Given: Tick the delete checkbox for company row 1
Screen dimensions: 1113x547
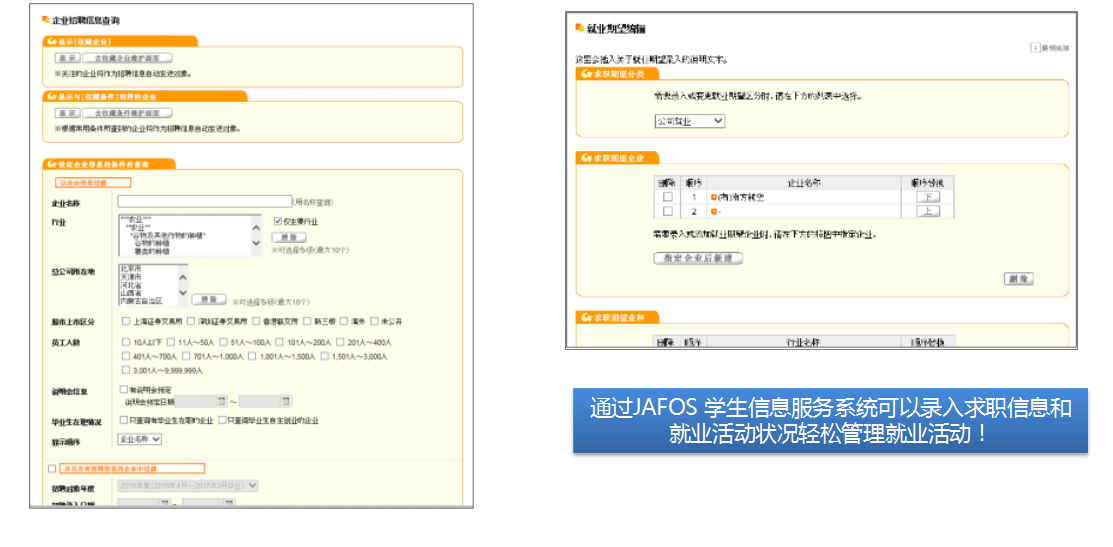Looking at the screenshot, I should [667, 197].
